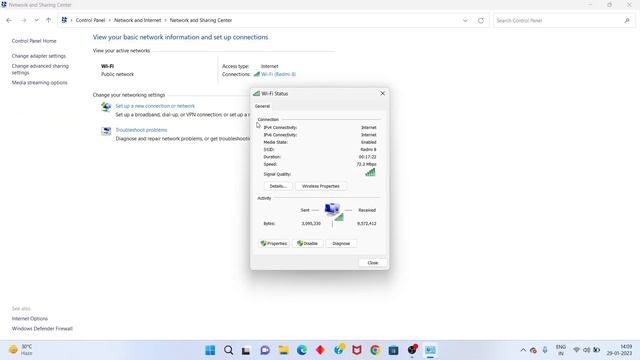Open Media streaming options

[x=39, y=82]
